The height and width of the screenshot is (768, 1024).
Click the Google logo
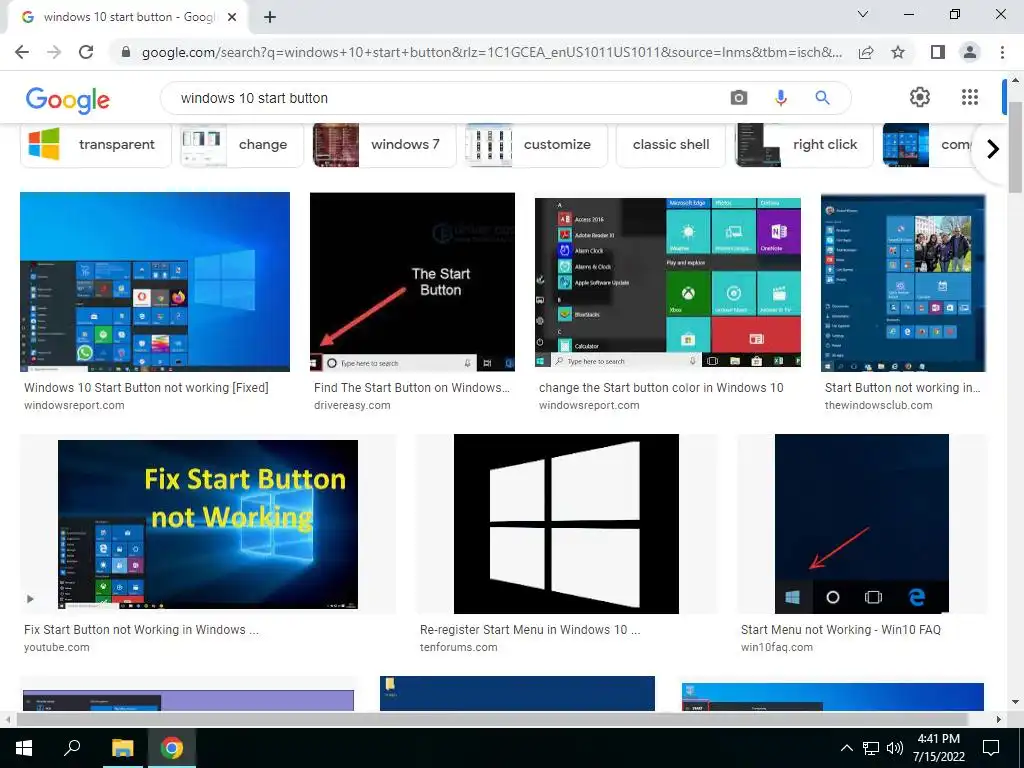68,99
